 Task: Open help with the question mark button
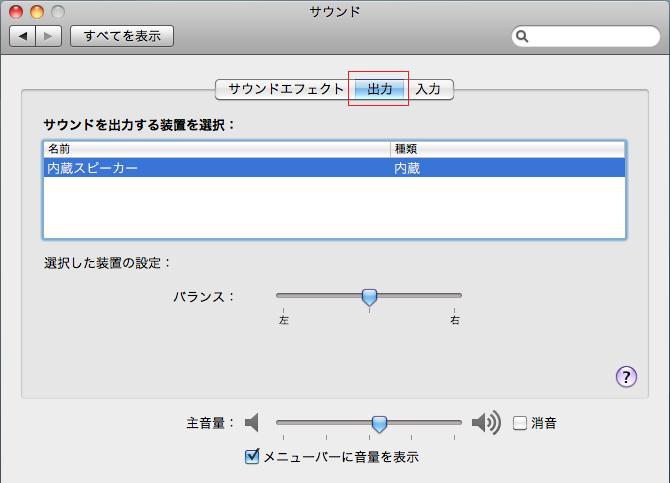tap(626, 377)
